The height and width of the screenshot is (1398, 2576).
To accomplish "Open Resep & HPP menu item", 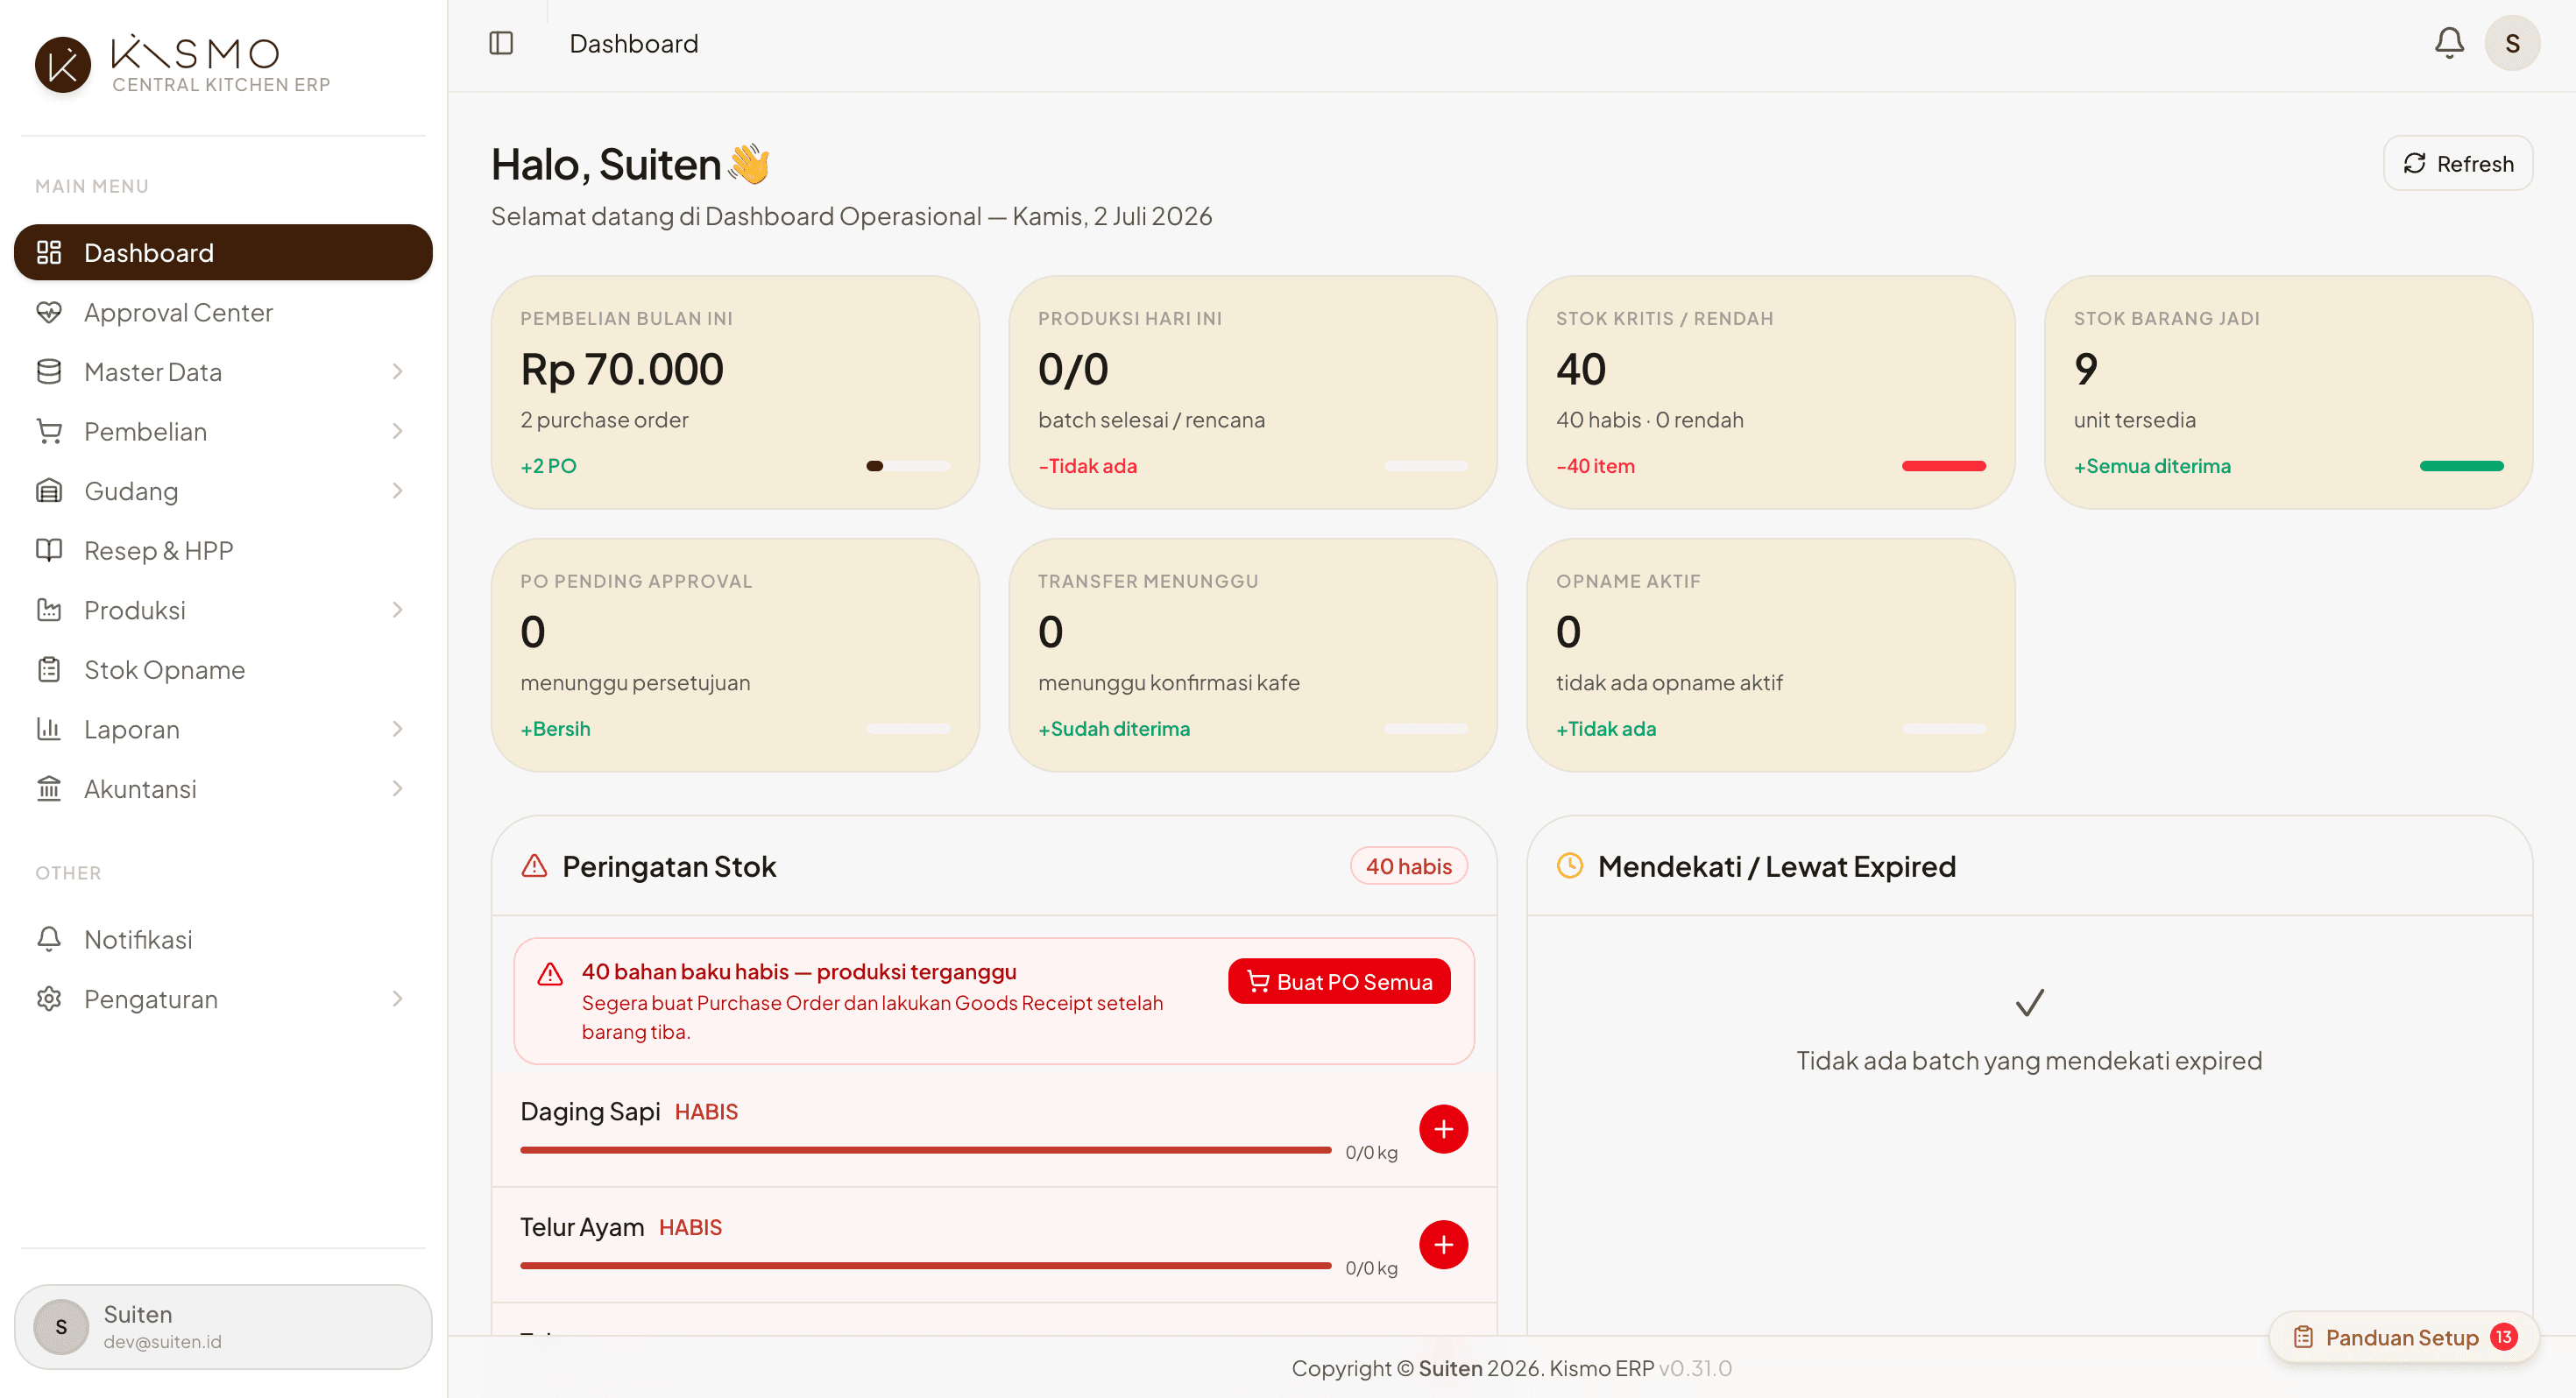I will click(223, 550).
